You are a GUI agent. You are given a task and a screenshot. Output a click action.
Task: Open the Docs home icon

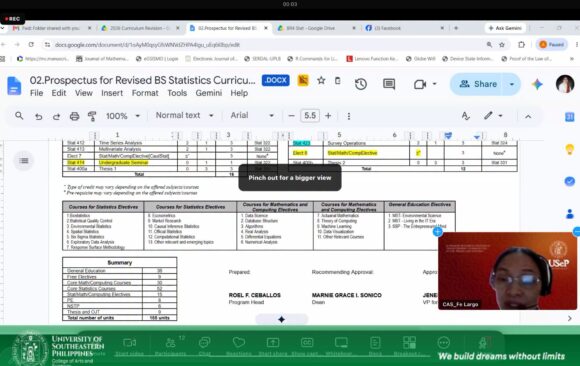pyautogui.click(x=14, y=85)
